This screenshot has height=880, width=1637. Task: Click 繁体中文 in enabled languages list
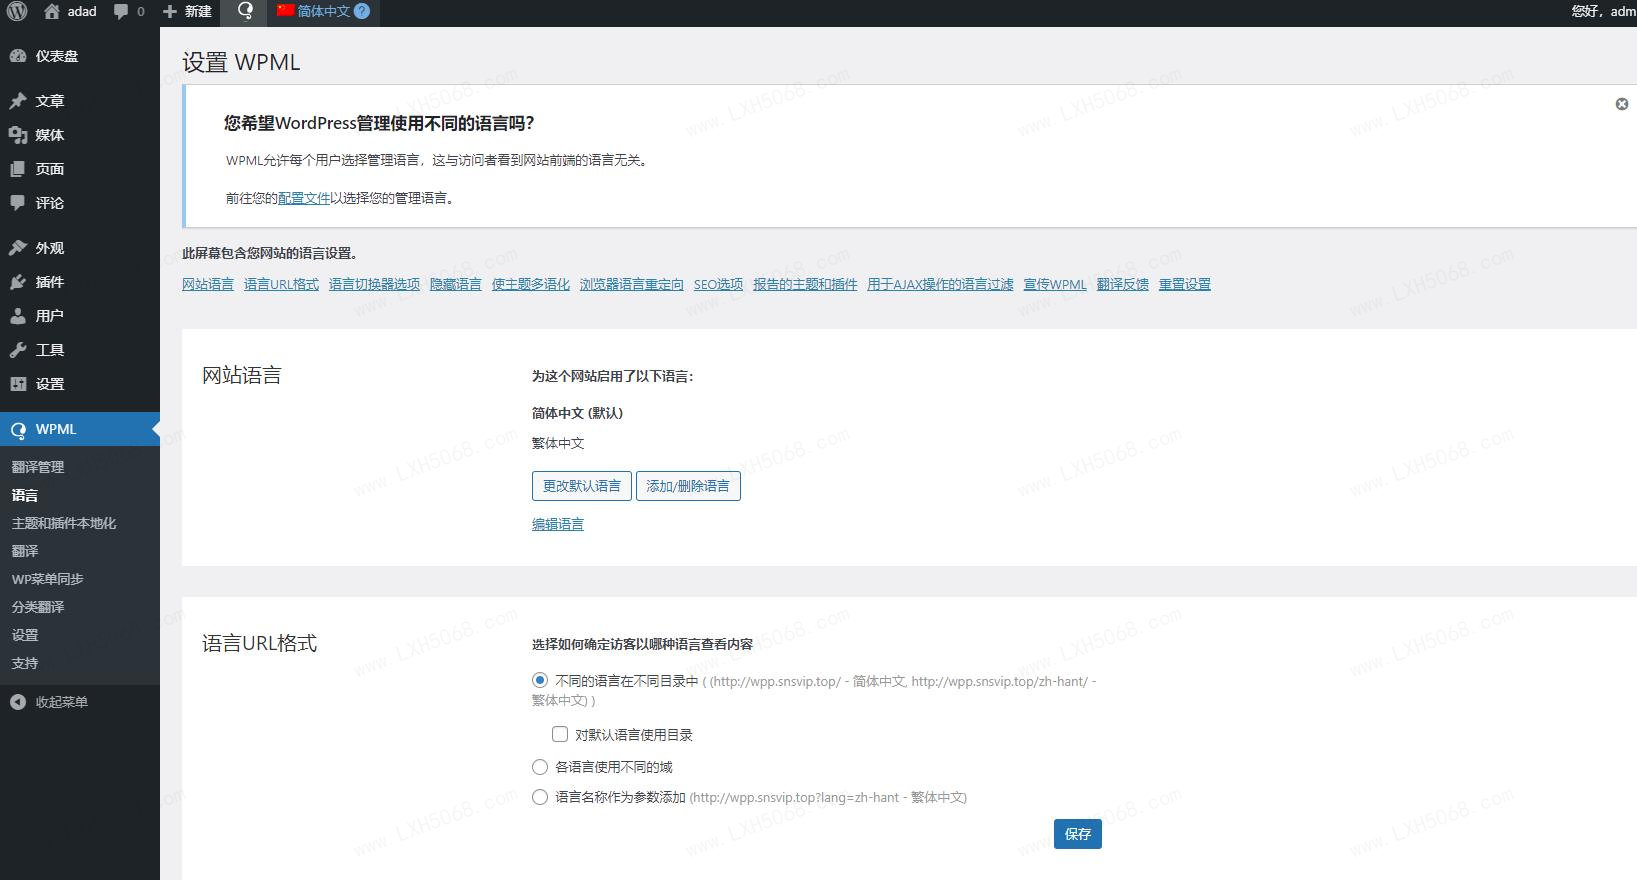(x=558, y=443)
